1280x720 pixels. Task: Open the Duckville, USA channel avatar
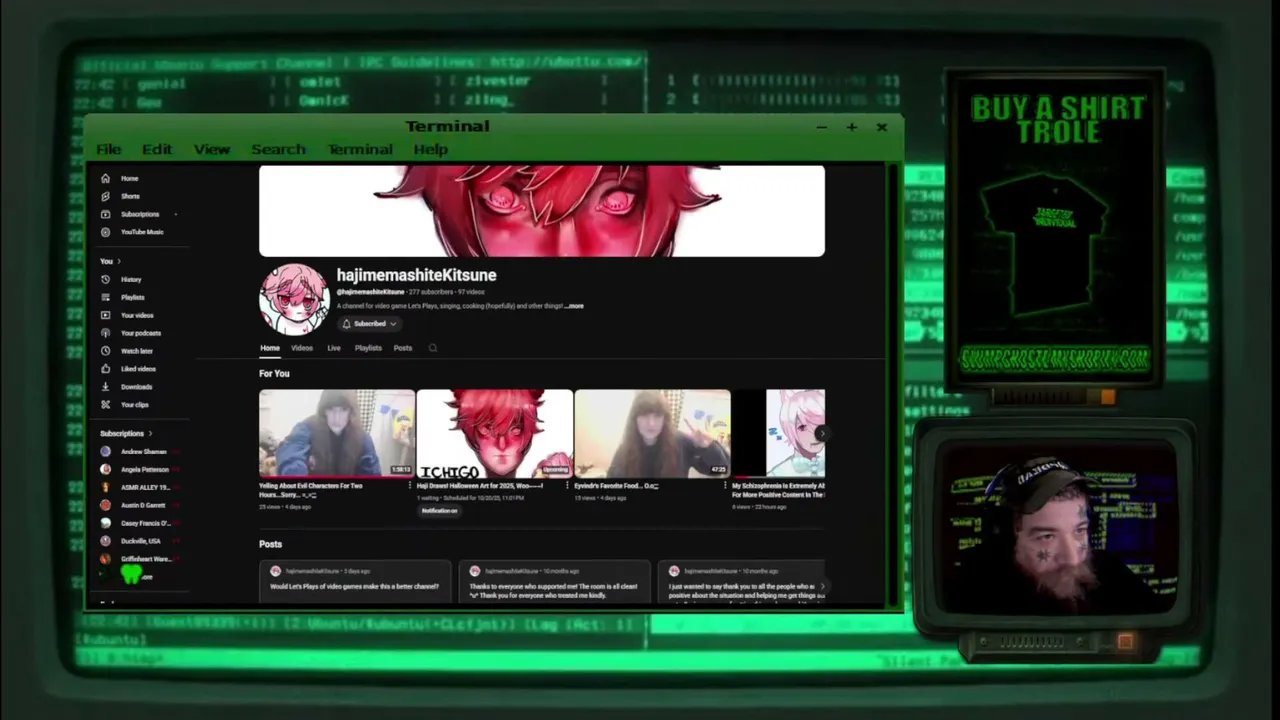coord(105,541)
